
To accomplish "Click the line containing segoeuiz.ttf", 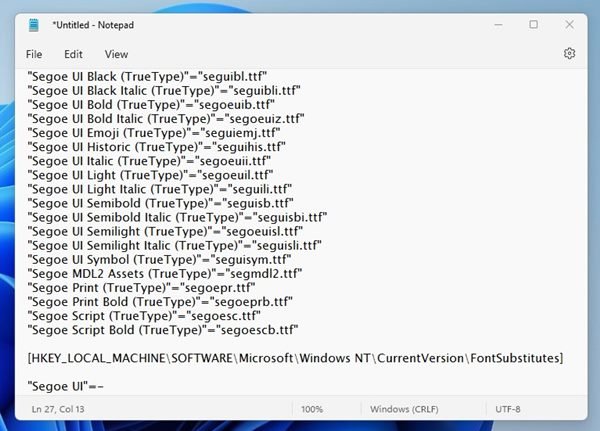I will click(166, 119).
